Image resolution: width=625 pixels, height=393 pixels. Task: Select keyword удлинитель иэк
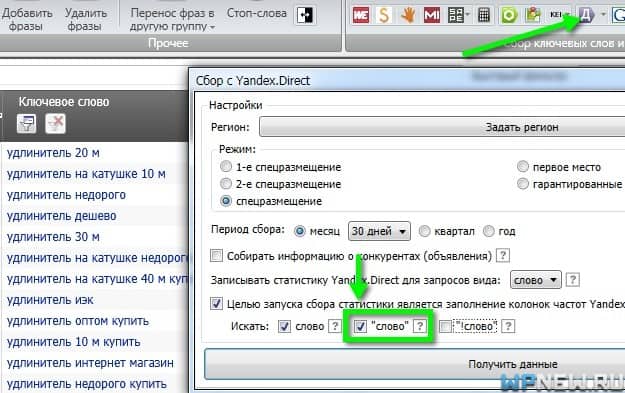(50, 300)
